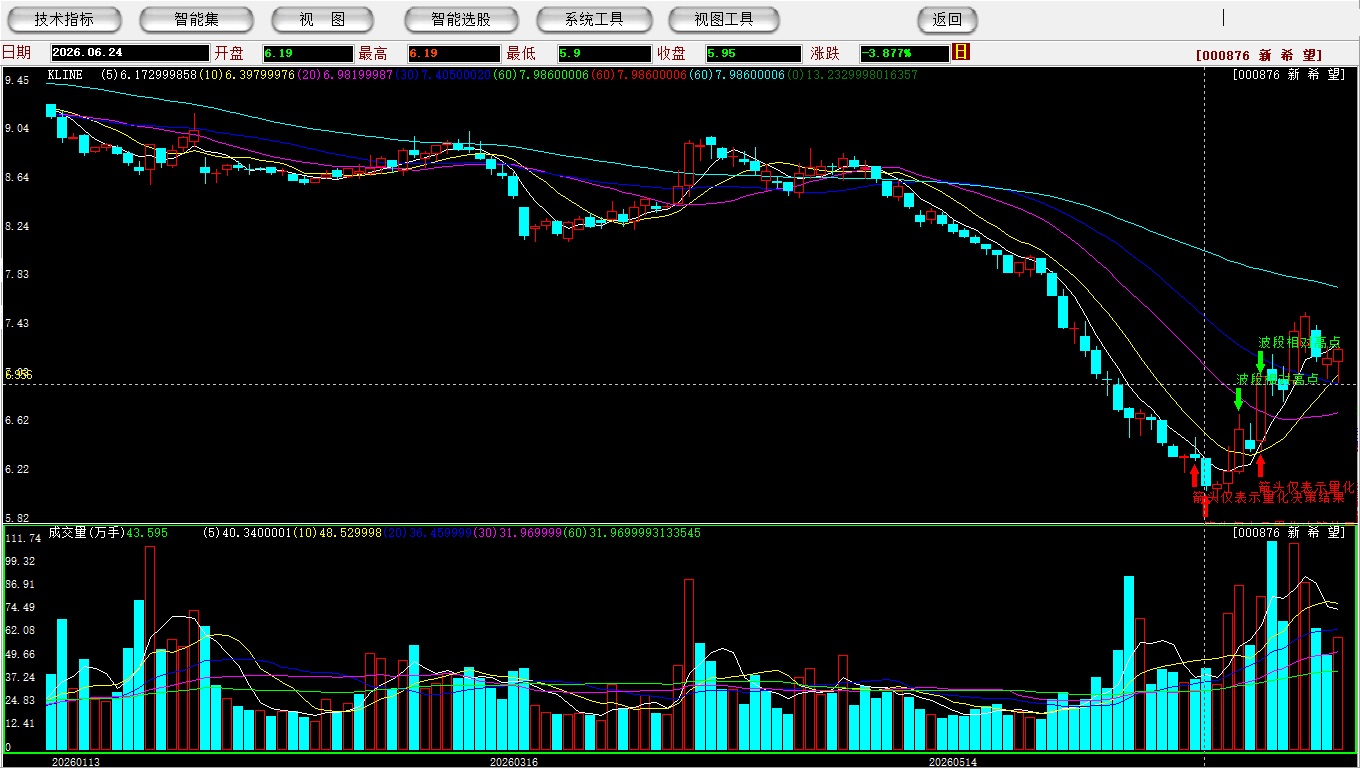Click the 收盘 value field showing 5.95

(753, 54)
